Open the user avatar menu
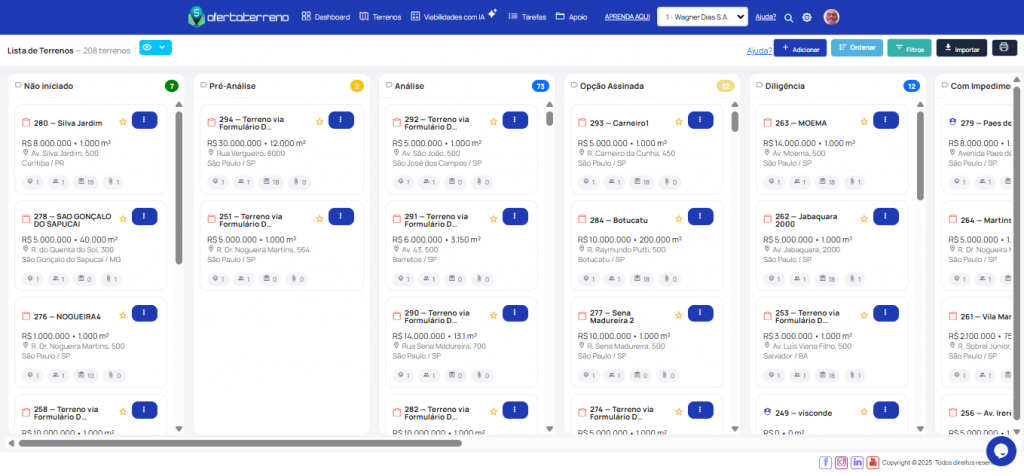 click(x=831, y=17)
